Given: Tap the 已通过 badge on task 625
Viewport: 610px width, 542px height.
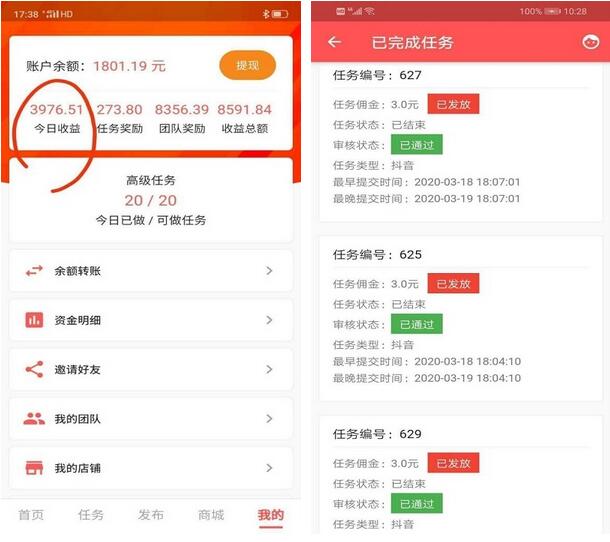Looking at the screenshot, I should pos(417,324).
